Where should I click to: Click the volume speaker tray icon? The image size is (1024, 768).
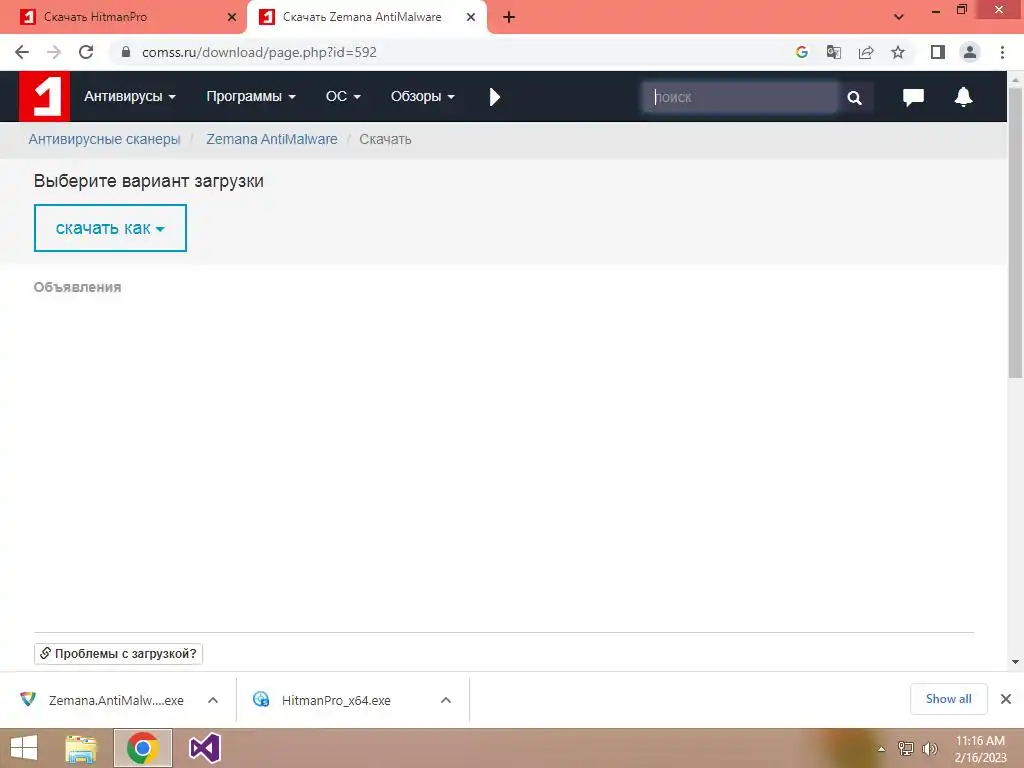click(929, 748)
